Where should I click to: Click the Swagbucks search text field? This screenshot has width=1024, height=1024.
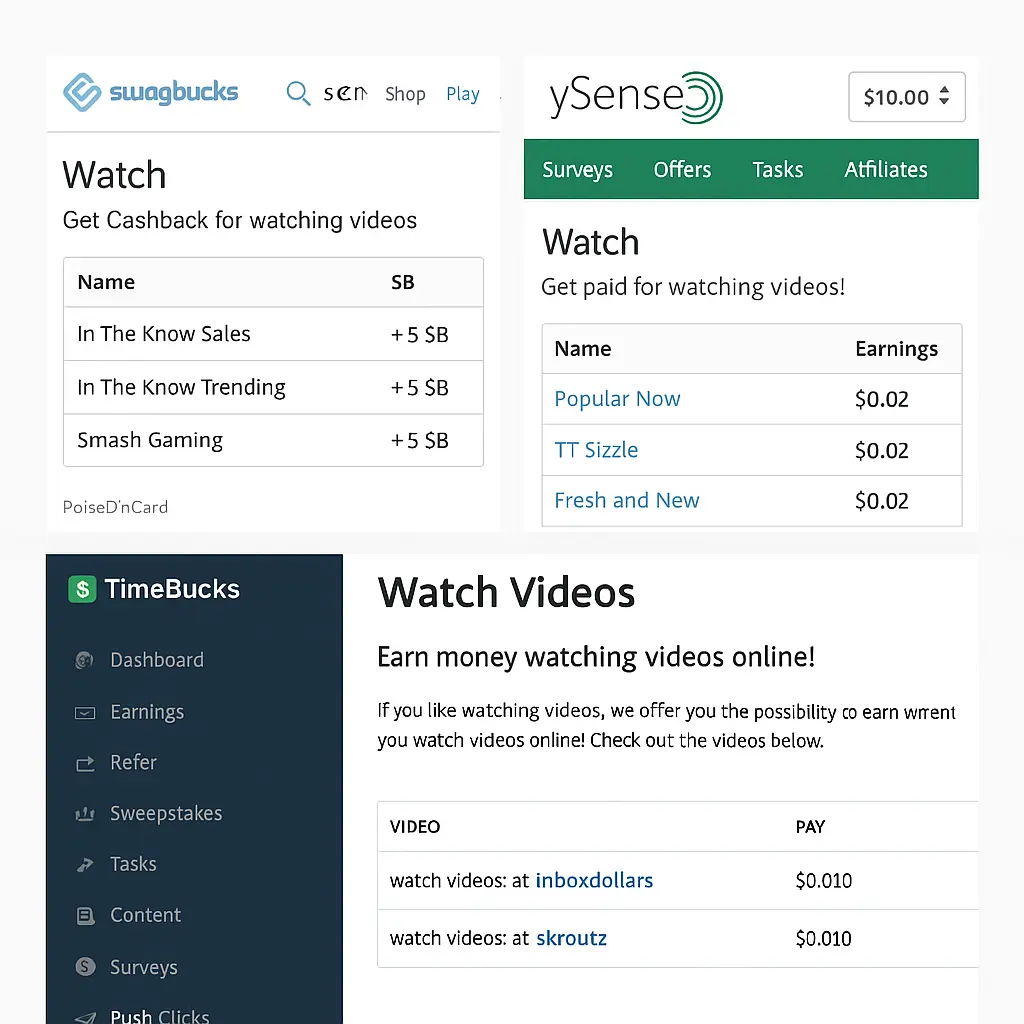click(345, 94)
